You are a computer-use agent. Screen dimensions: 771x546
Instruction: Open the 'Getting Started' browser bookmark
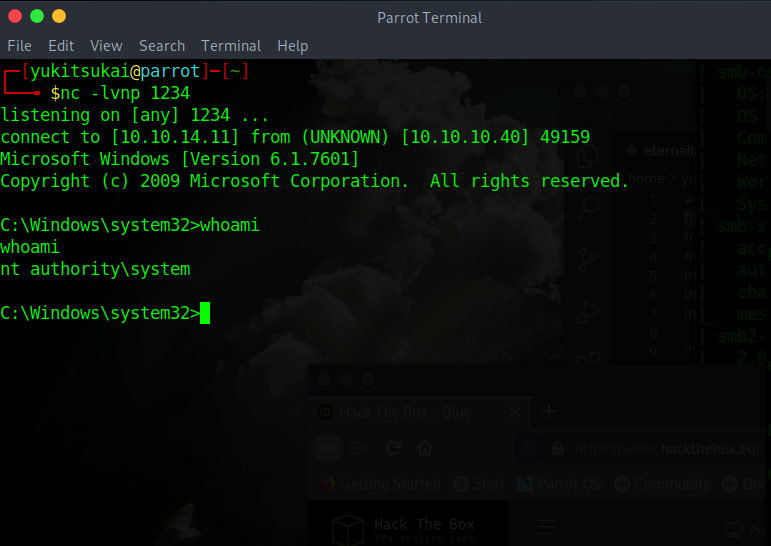click(x=381, y=484)
